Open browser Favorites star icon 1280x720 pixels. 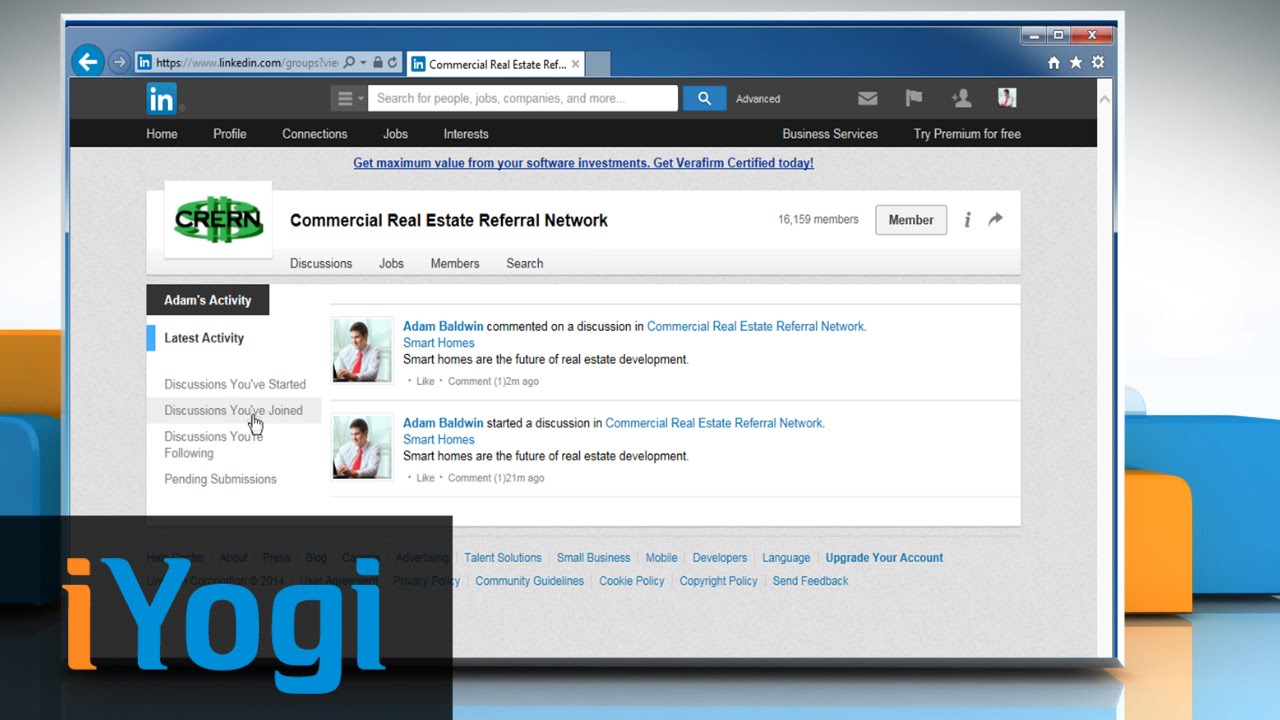1076,62
